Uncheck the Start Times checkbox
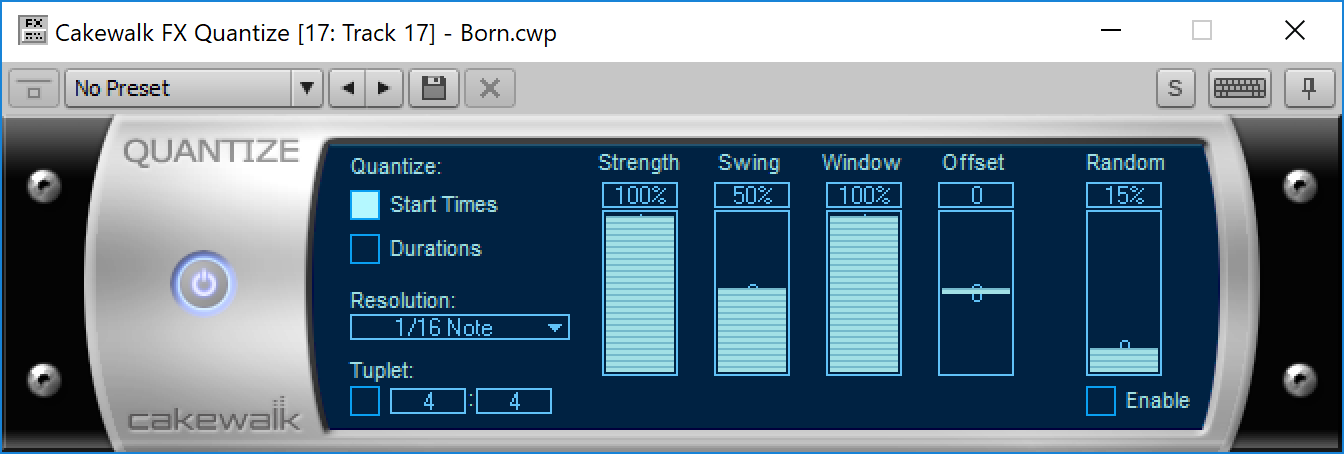This screenshot has height=454, width=1344. coord(365,204)
